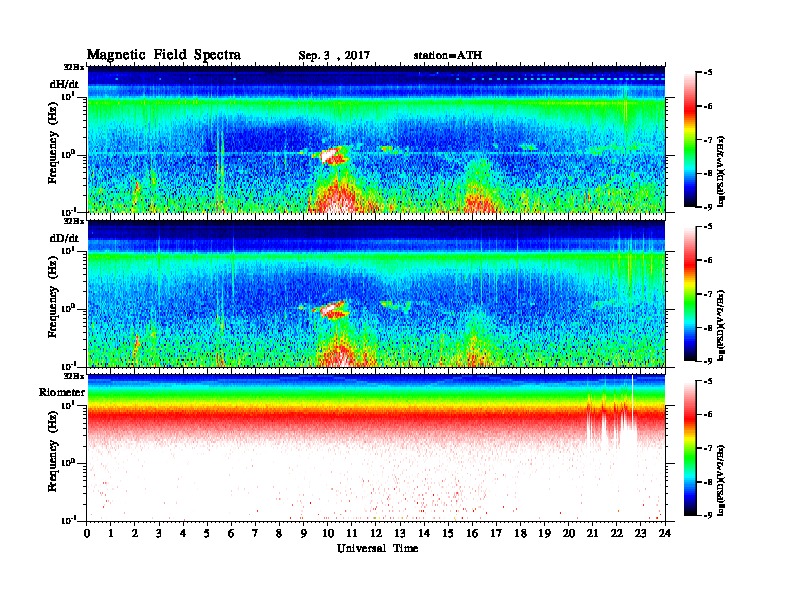
Task: Click the "-8" tick on dD/dt color bar
Action: pos(708,328)
